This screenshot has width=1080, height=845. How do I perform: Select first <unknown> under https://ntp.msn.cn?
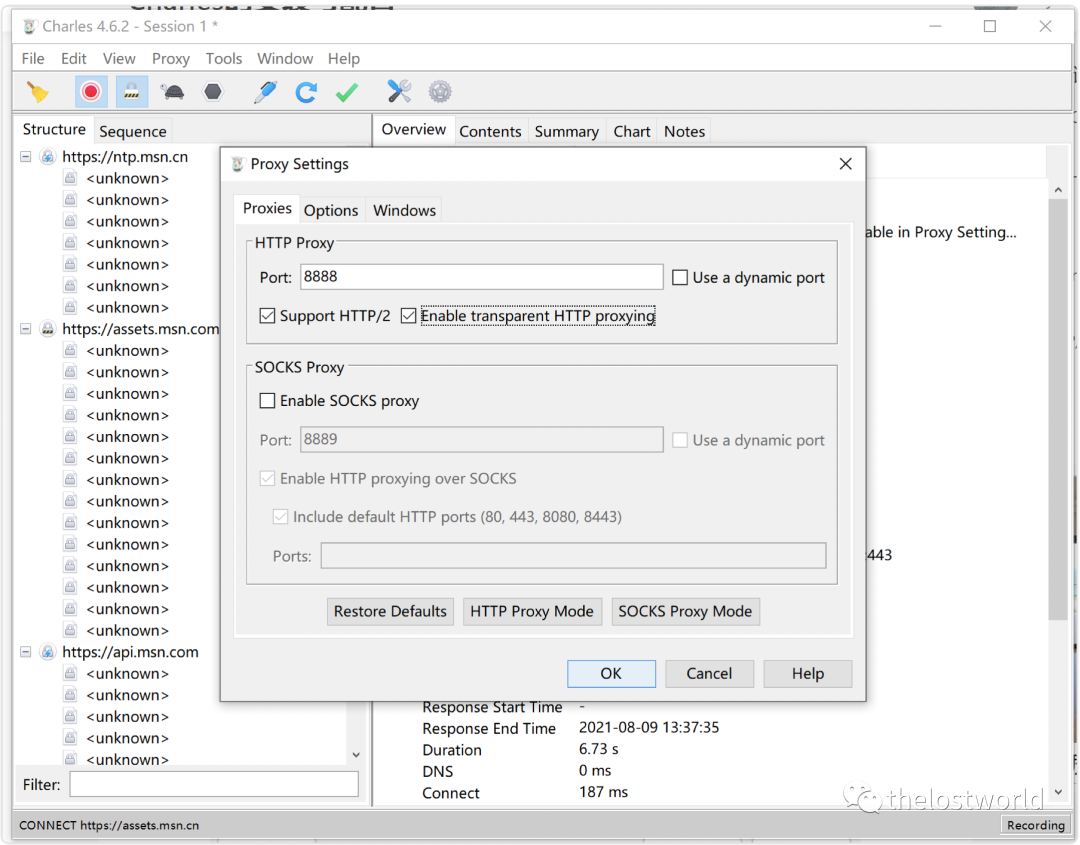pyautogui.click(x=127, y=178)
